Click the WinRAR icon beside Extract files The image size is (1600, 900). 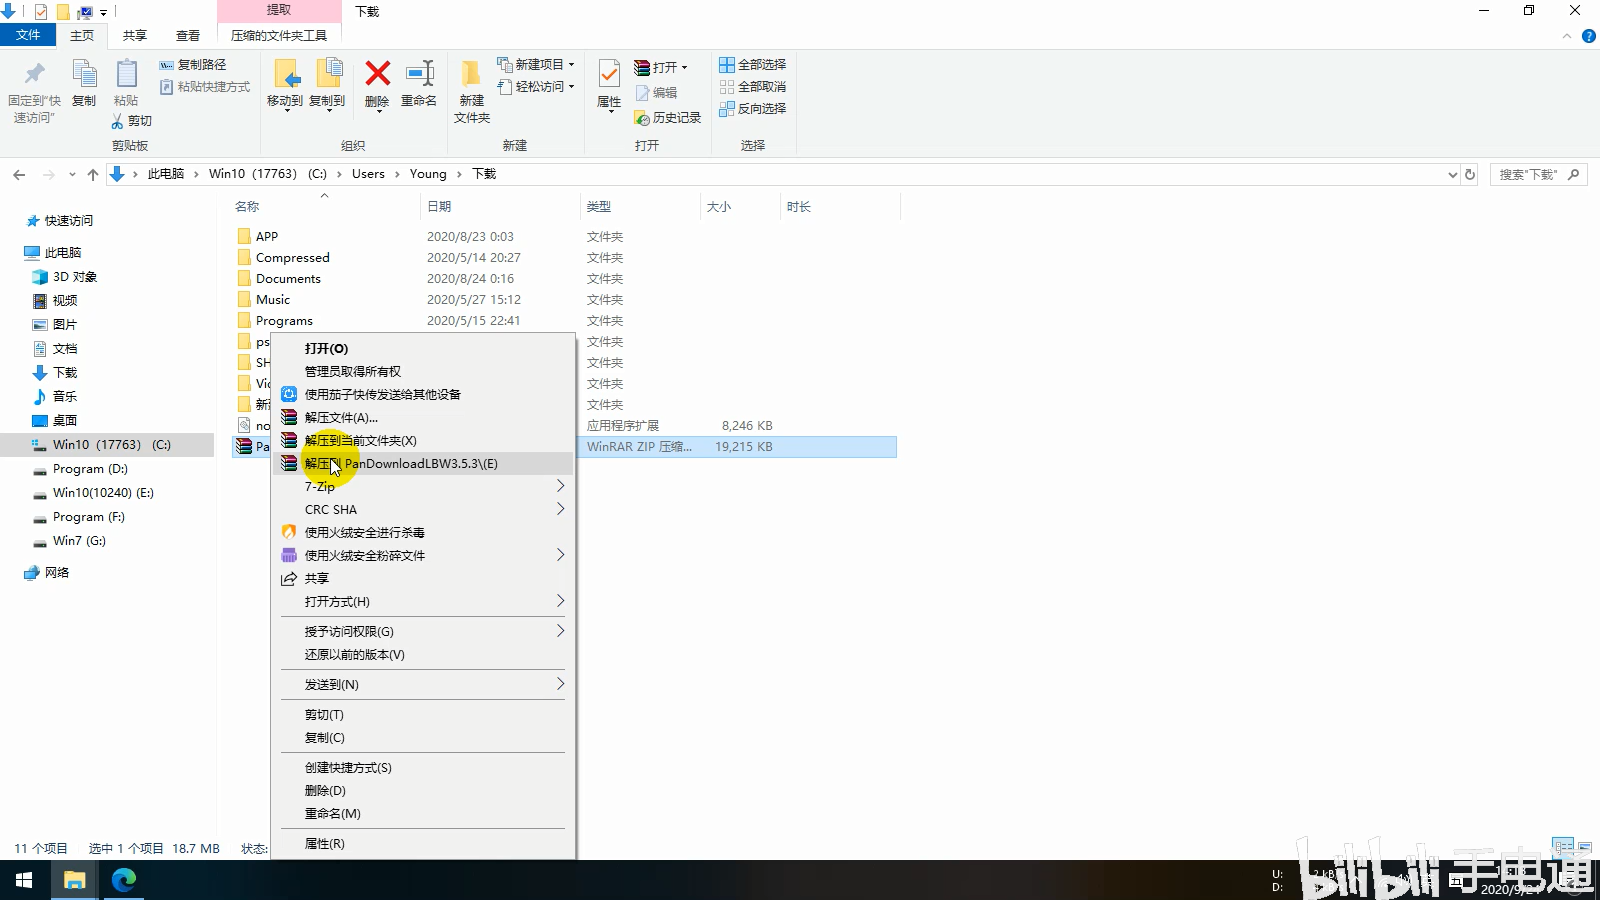(289, 417)
